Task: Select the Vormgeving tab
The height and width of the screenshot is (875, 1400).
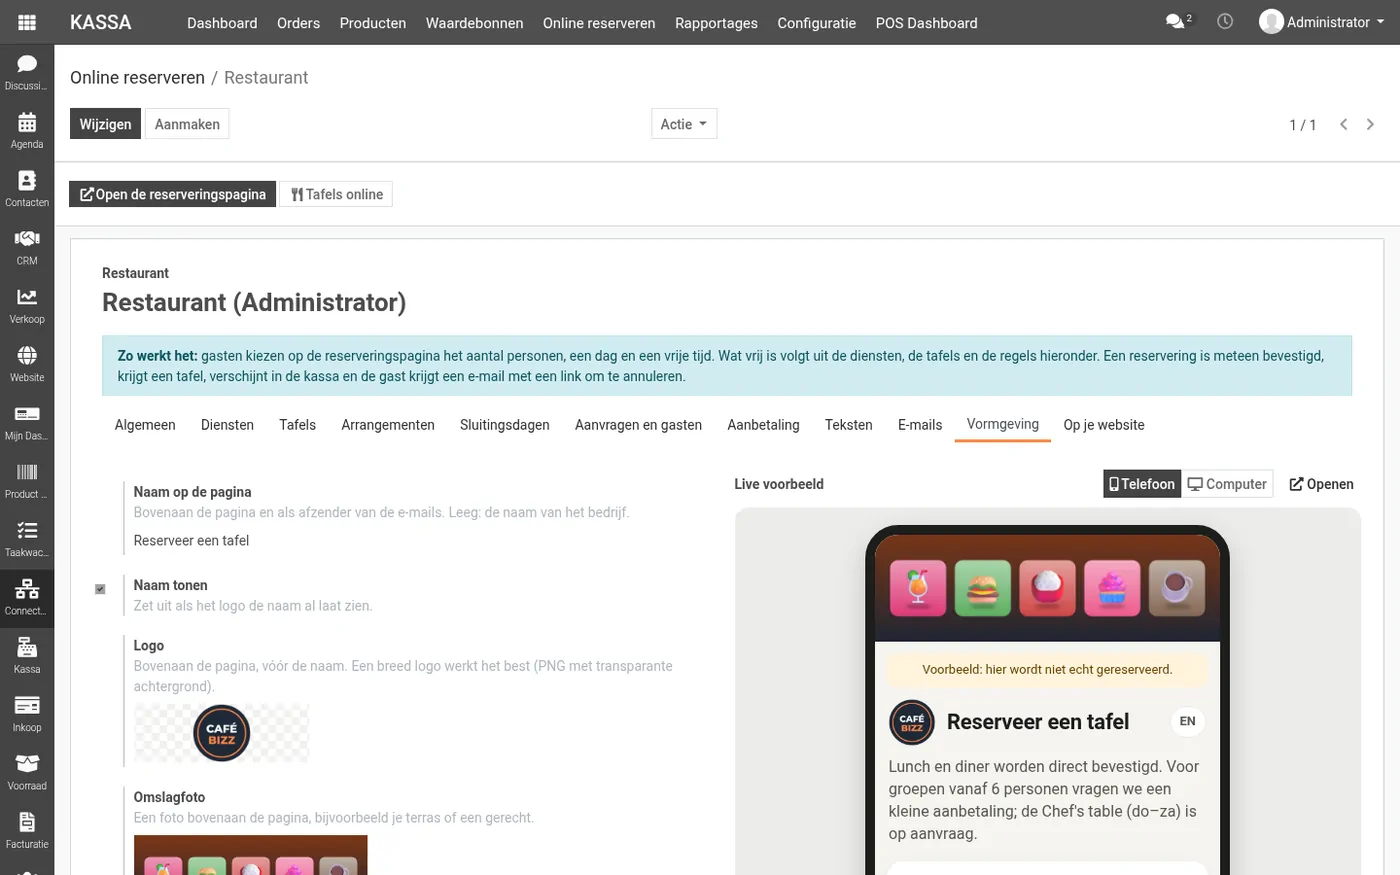Action: coord(1003,424)
